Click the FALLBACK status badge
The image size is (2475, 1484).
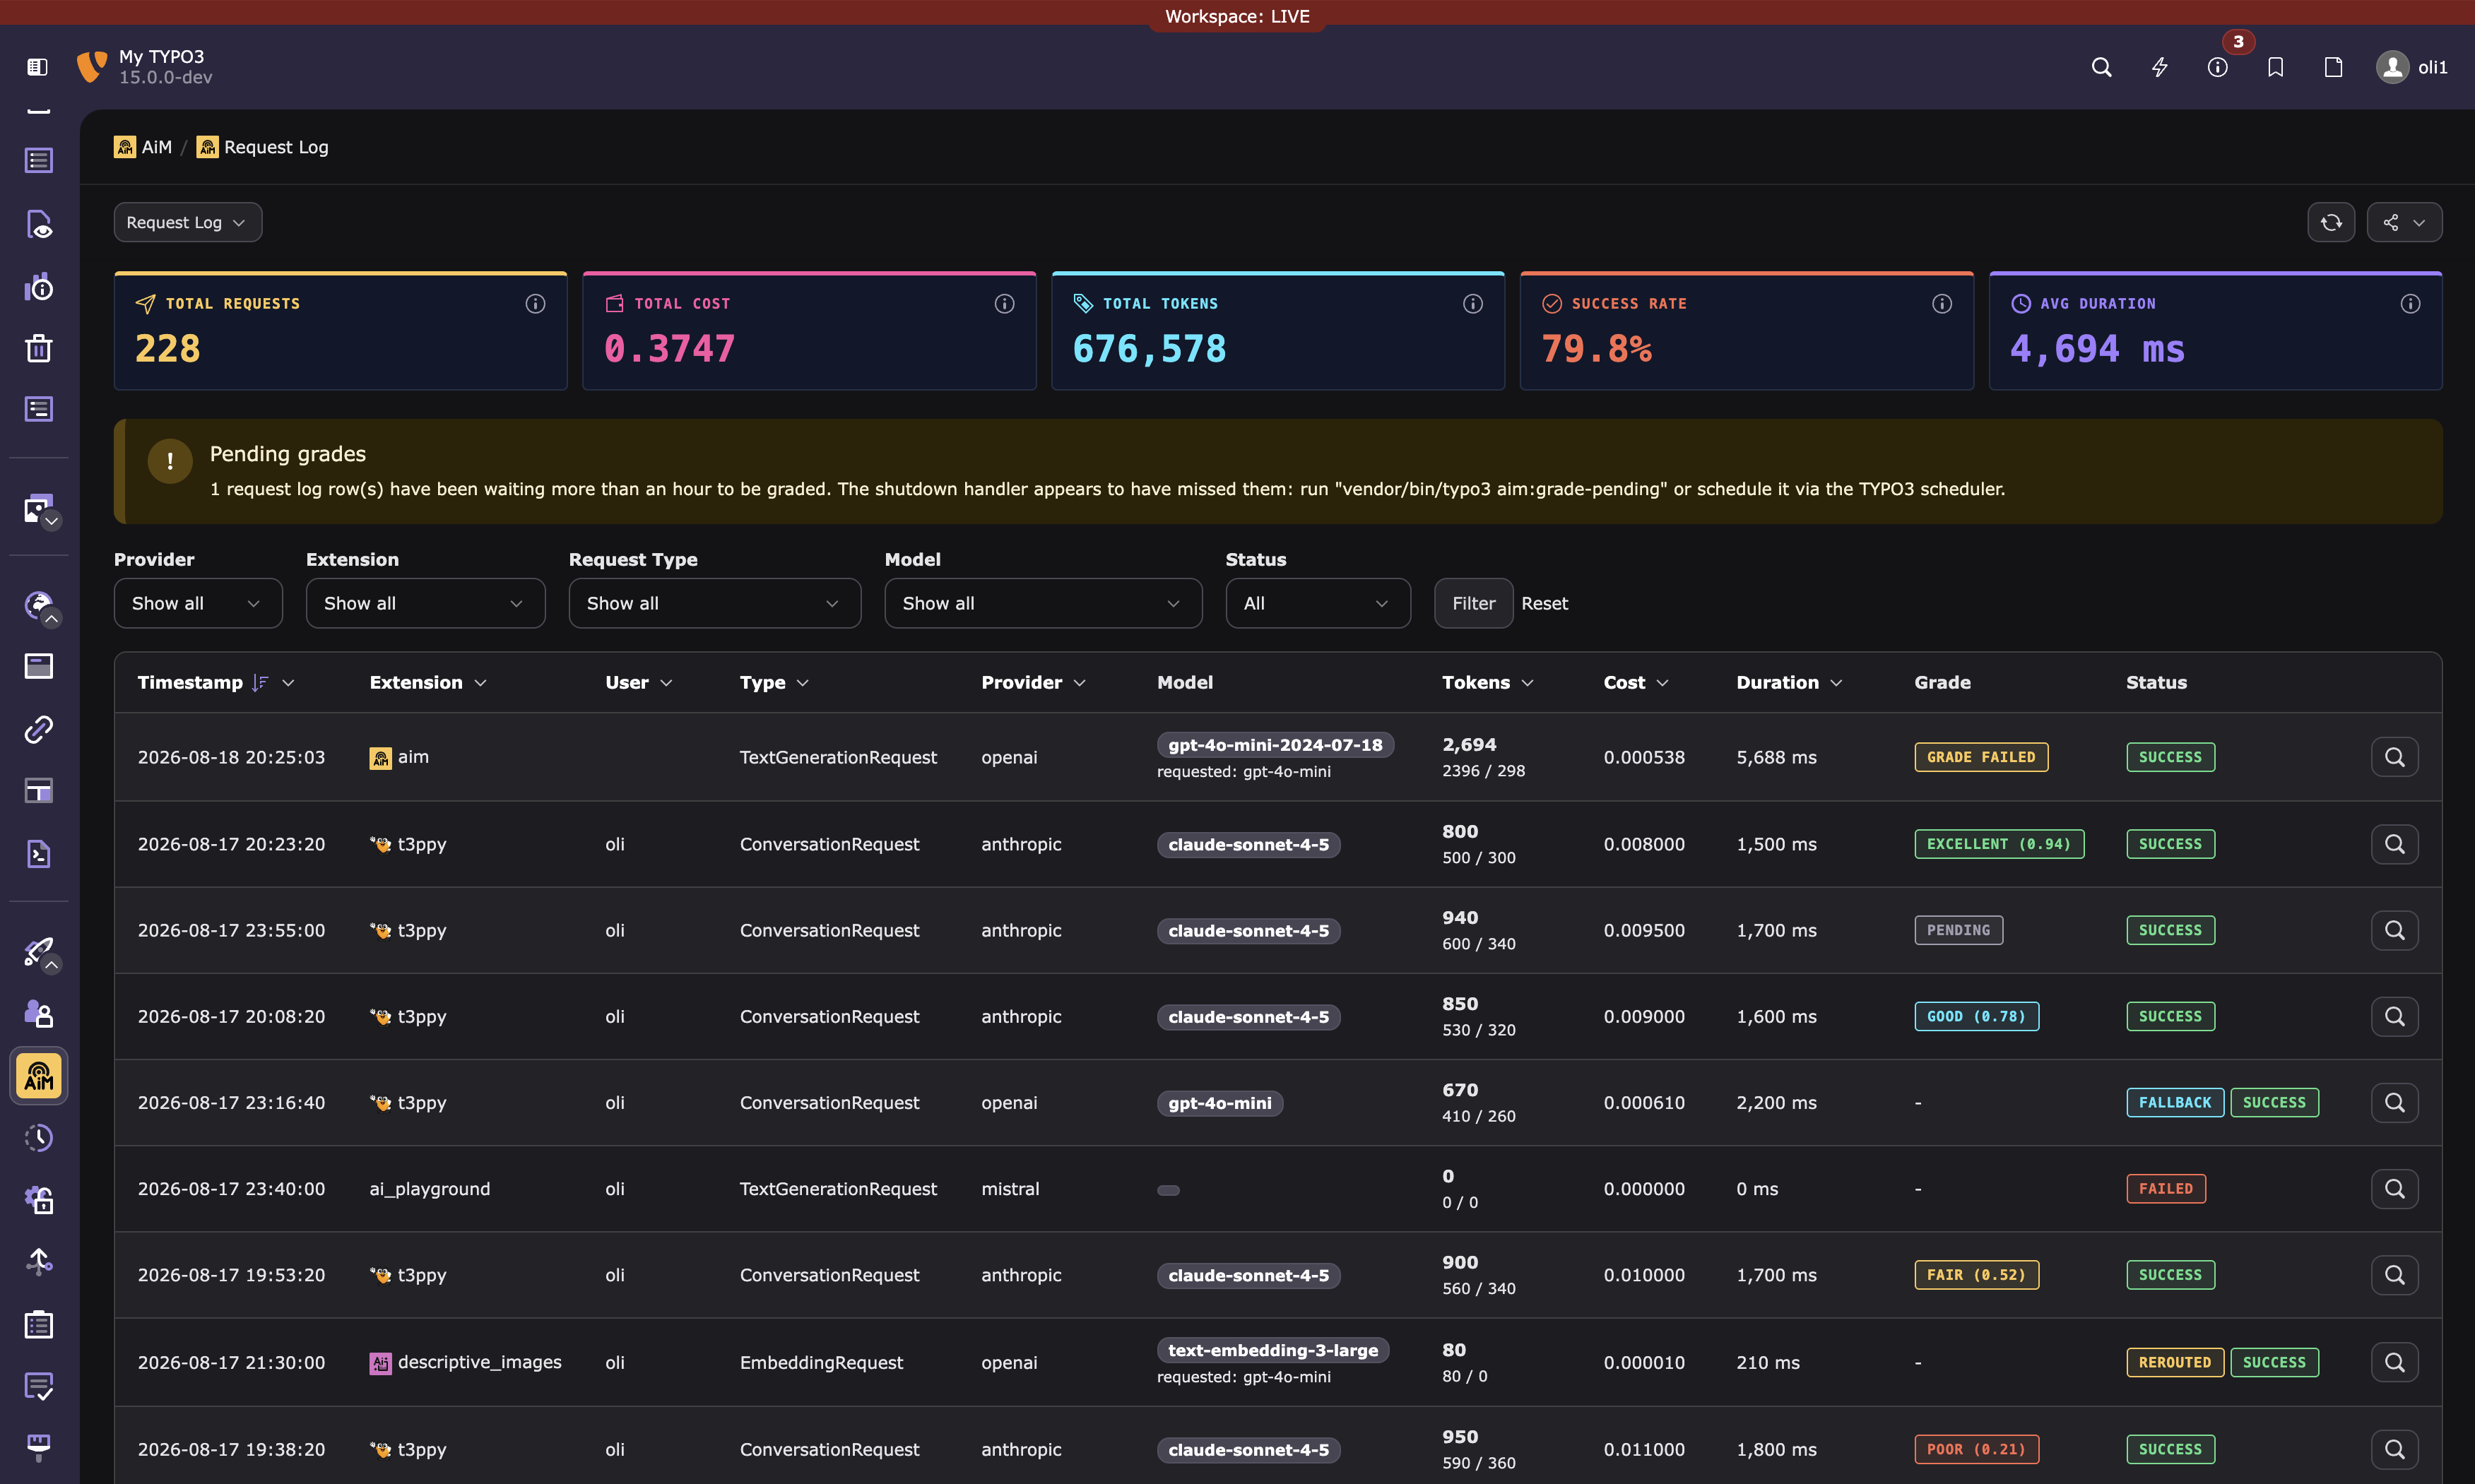point(2174,1102)
